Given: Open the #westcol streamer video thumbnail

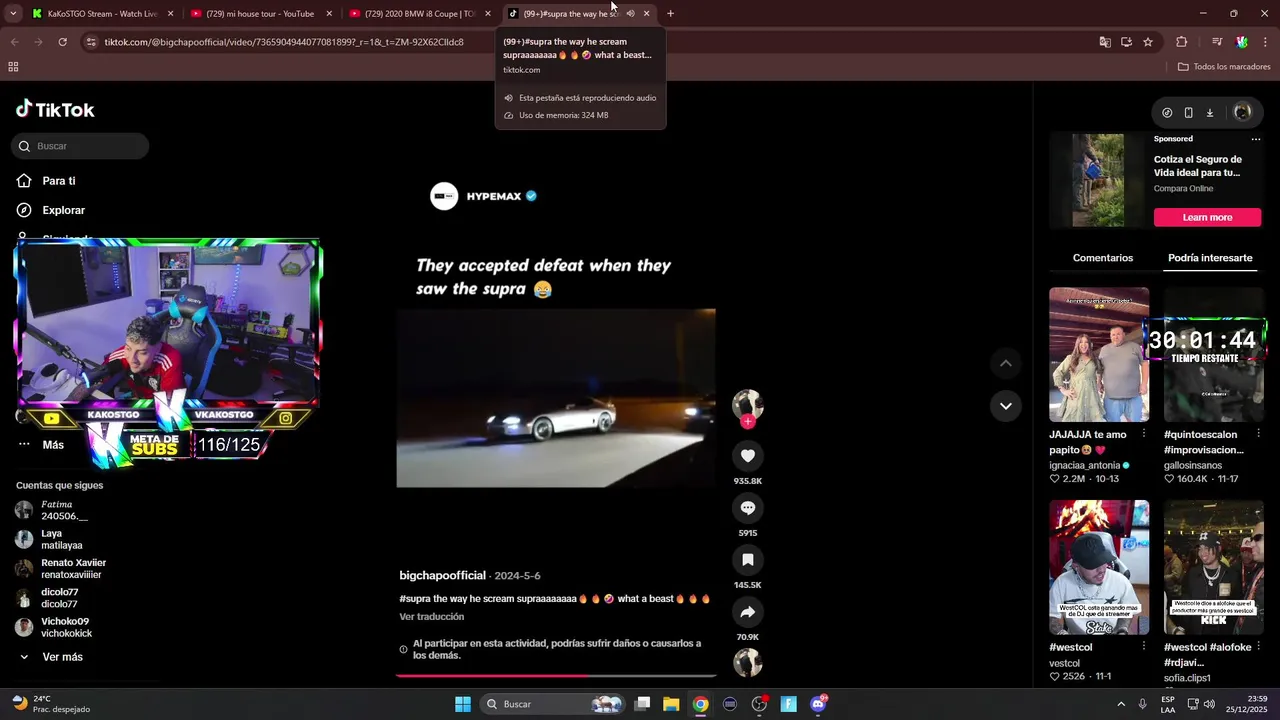Looking at the screenshot, I should coord(1099,567).
